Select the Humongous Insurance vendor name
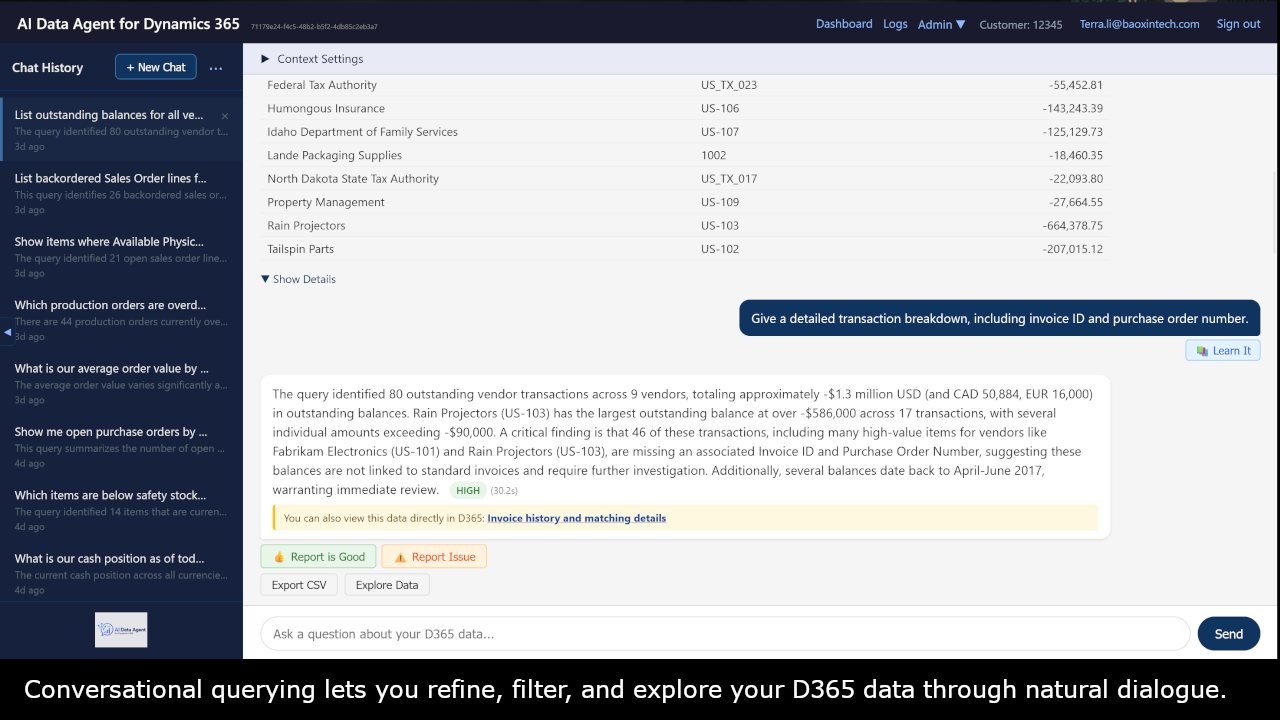Screen dimensions: 1280x720 pyautogui.click(x=326, y=108)
